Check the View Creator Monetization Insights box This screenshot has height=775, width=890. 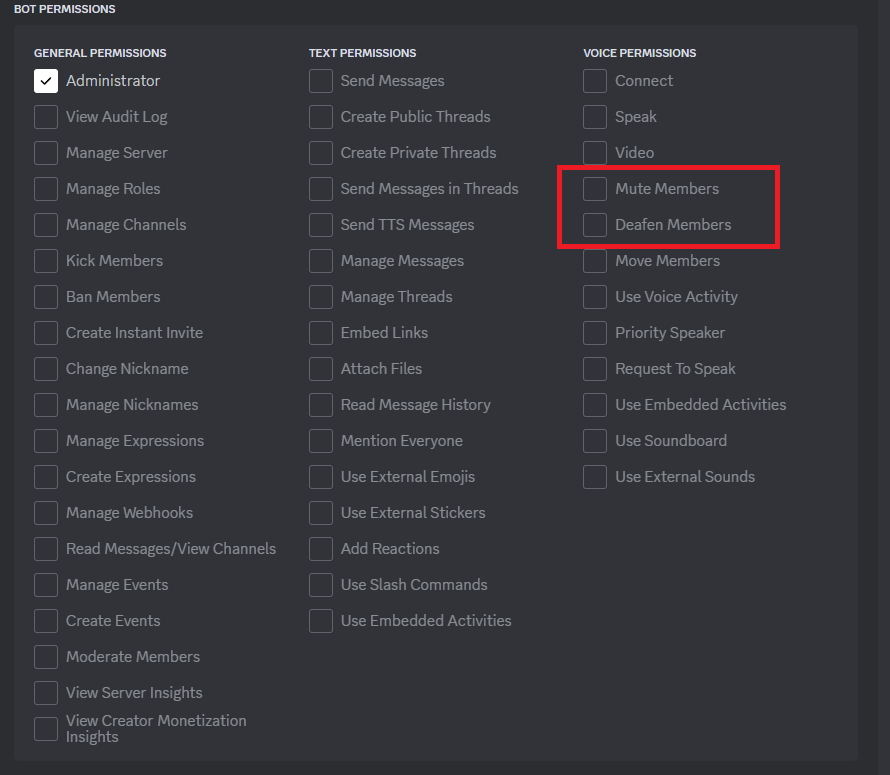point(46,729)
